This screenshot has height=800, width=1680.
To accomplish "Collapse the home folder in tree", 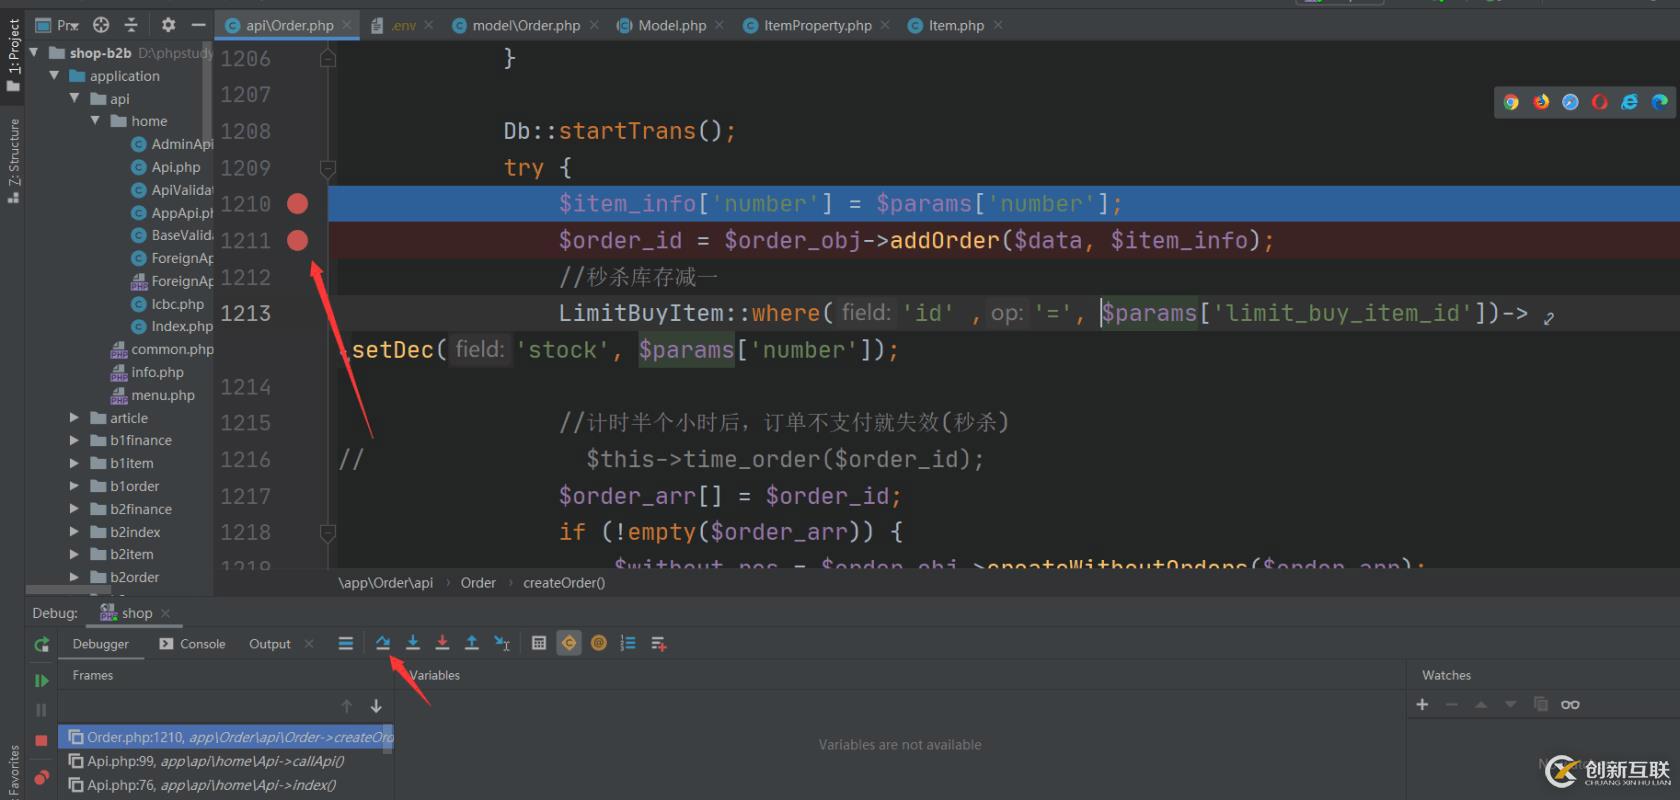I will click(x=95, y=121).
